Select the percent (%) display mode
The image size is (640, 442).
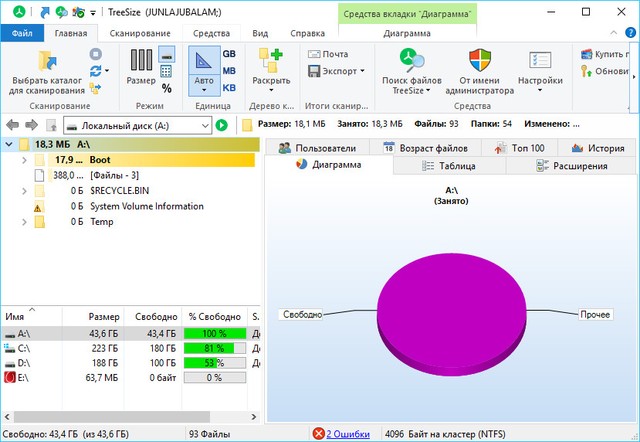click(x=167, y=88)
